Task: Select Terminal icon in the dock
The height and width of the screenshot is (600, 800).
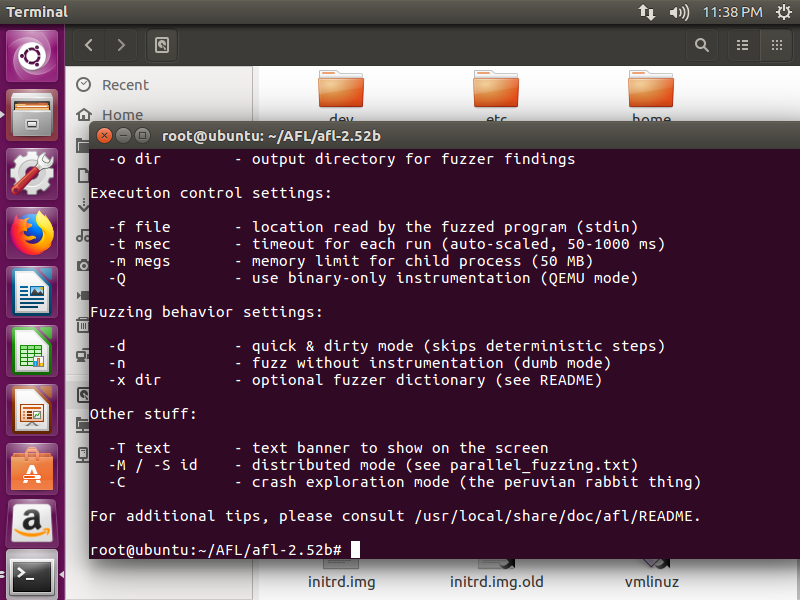Action: 32,575
